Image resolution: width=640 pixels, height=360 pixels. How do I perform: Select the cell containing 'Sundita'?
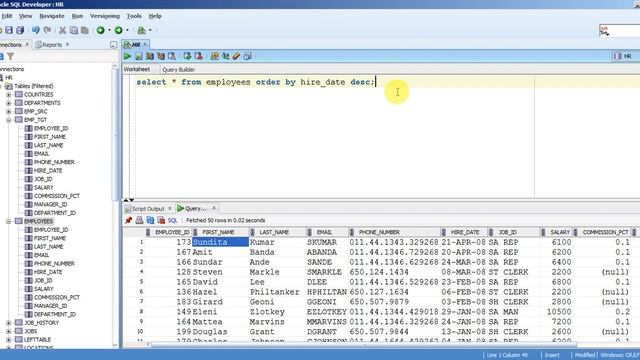click(220, 242)
